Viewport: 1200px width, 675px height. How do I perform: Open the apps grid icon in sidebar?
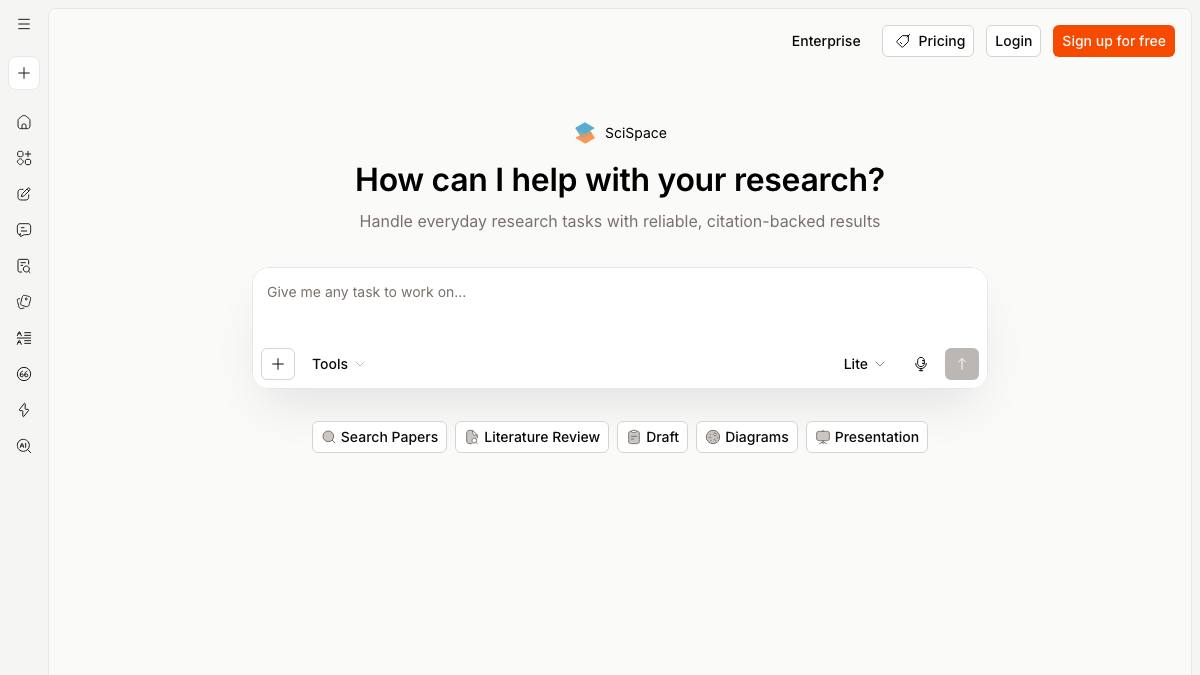(x=24, y=158)
